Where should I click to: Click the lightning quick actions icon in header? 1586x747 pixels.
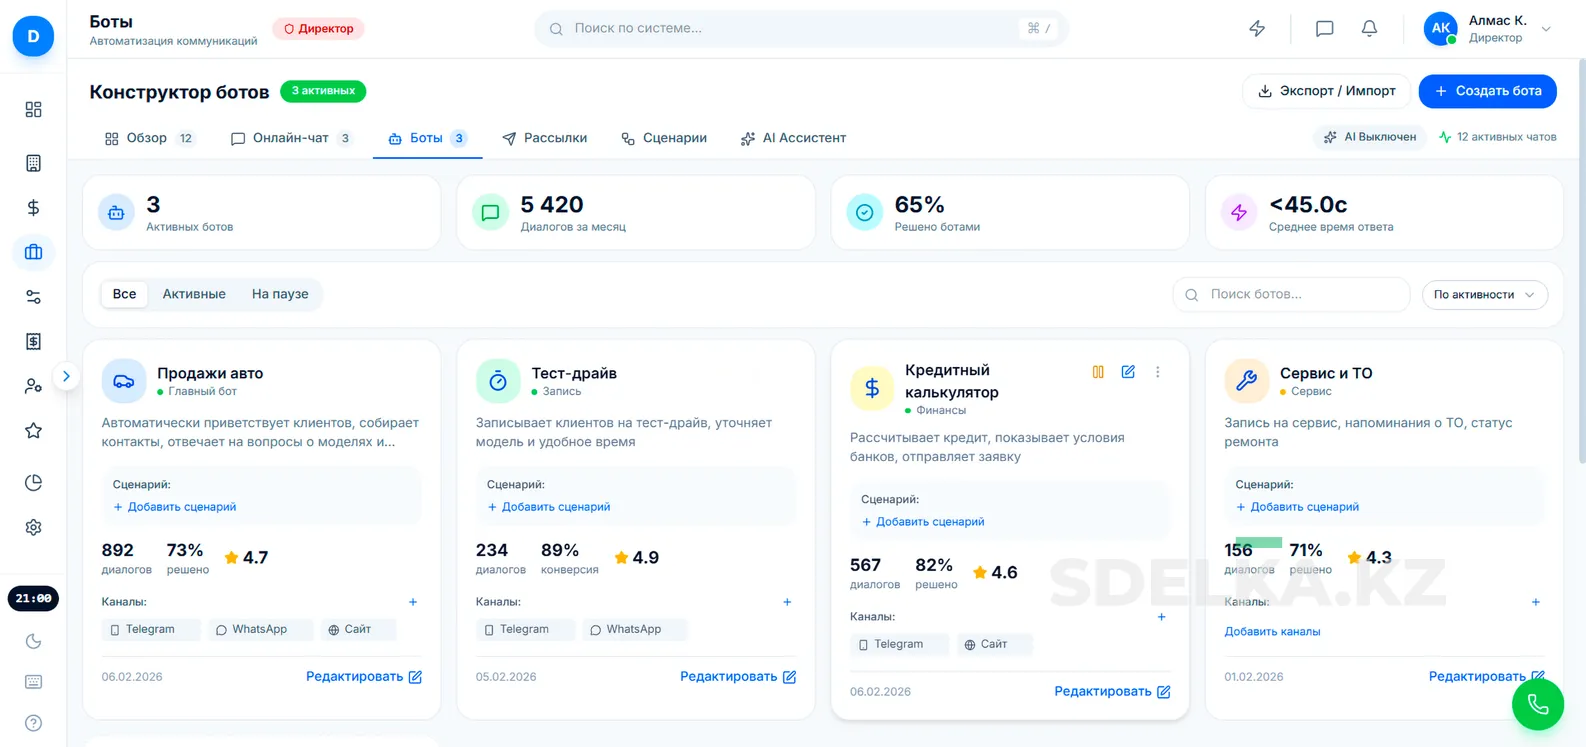[1257, 29]
